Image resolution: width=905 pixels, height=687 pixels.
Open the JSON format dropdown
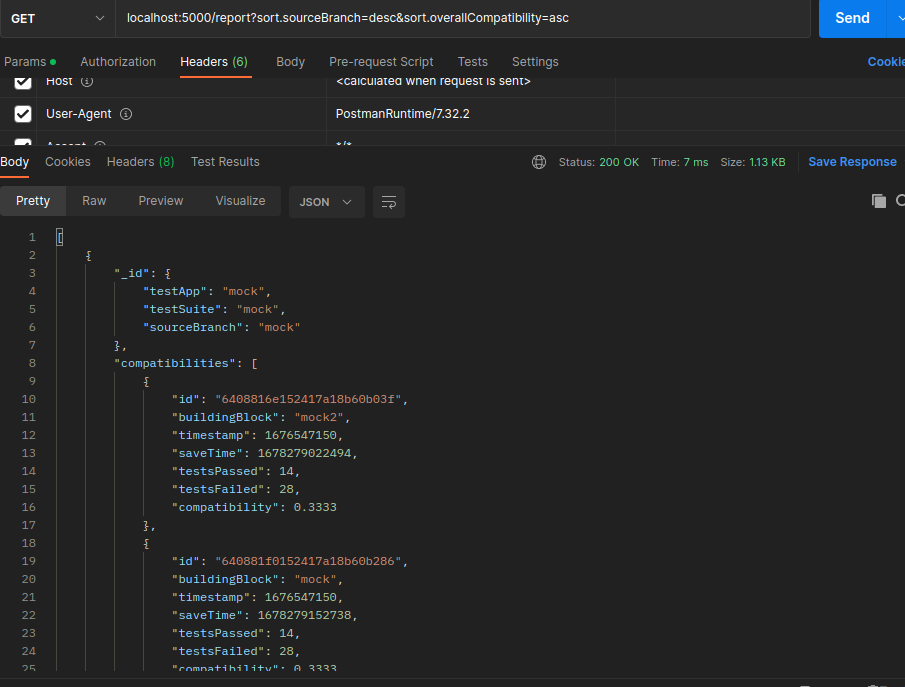326,202
